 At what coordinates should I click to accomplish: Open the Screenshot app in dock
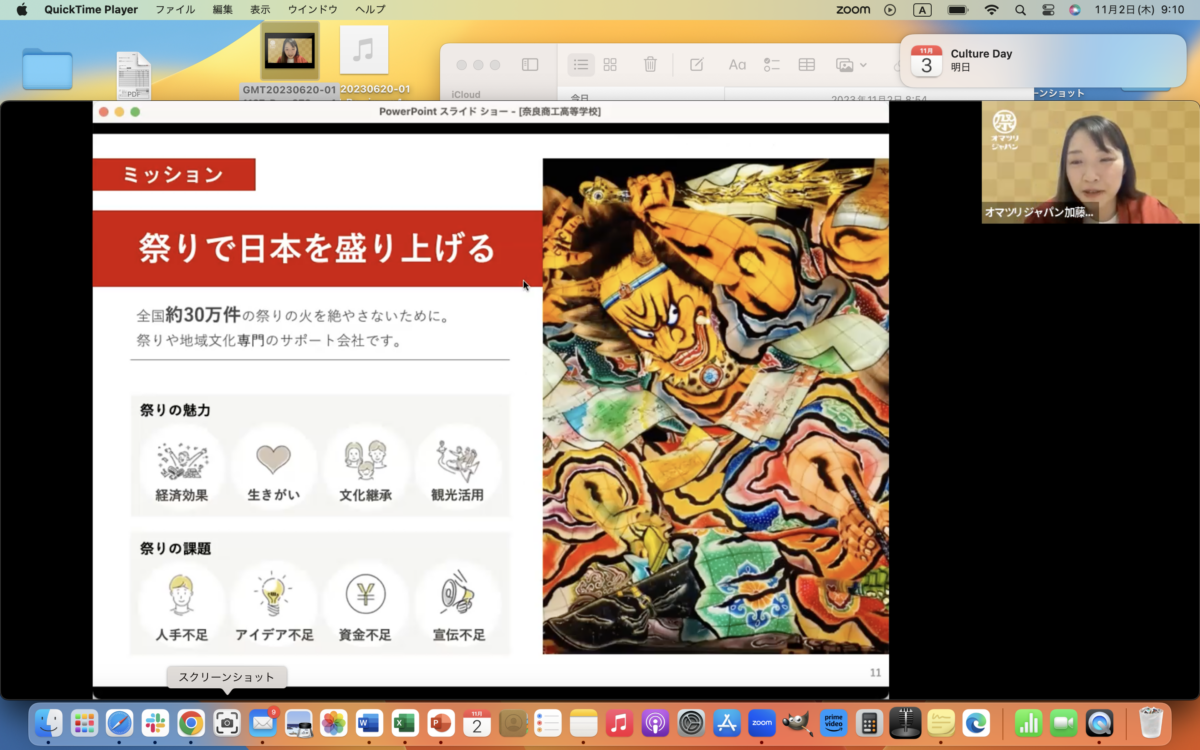pos(227,722)
